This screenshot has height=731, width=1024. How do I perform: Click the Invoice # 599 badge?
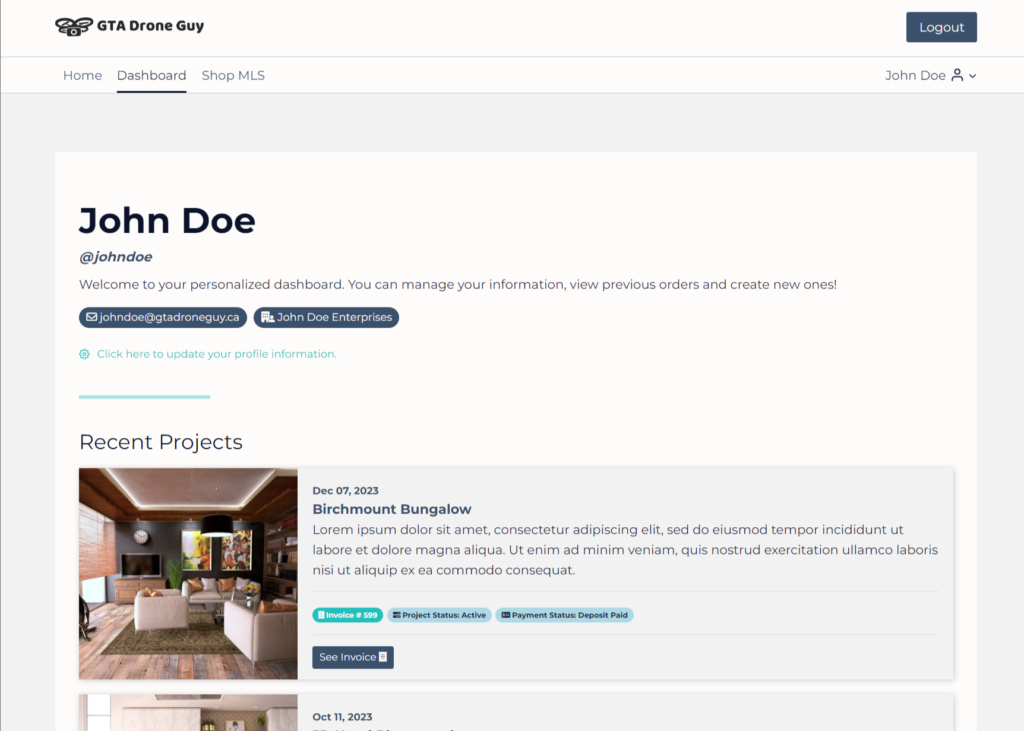click(x=347, y=615)
